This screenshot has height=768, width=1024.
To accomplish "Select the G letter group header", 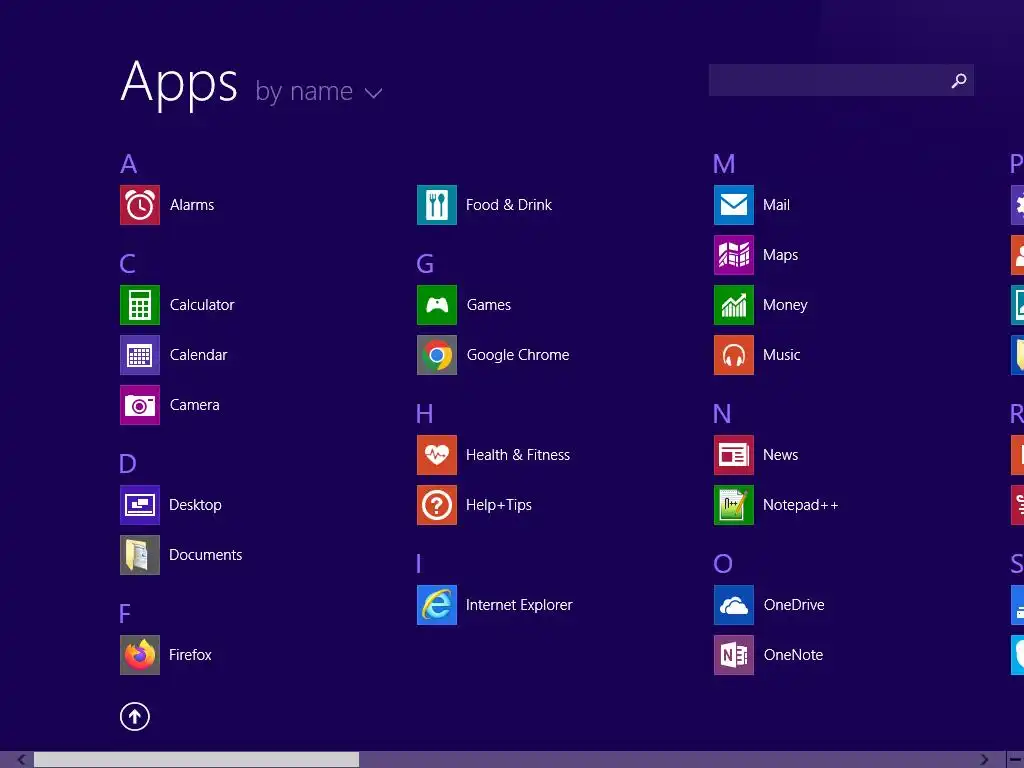I will coord(425,264).
